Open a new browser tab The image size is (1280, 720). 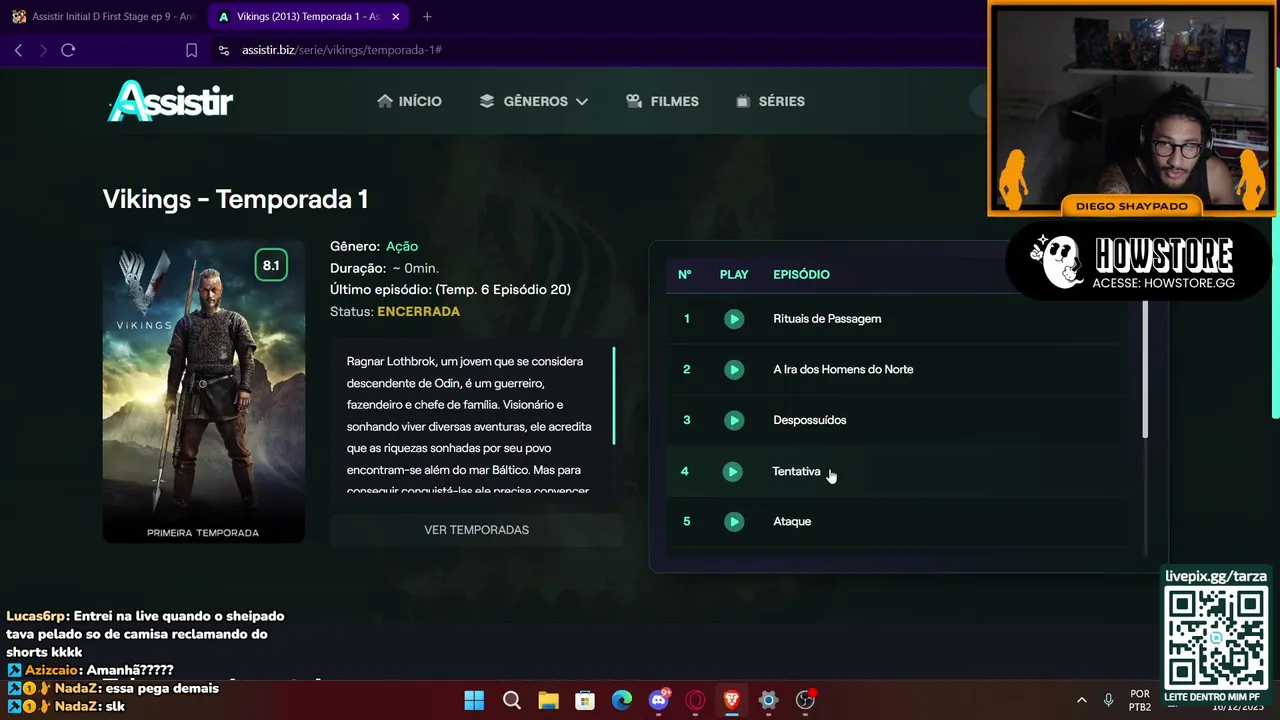point(427,17)
